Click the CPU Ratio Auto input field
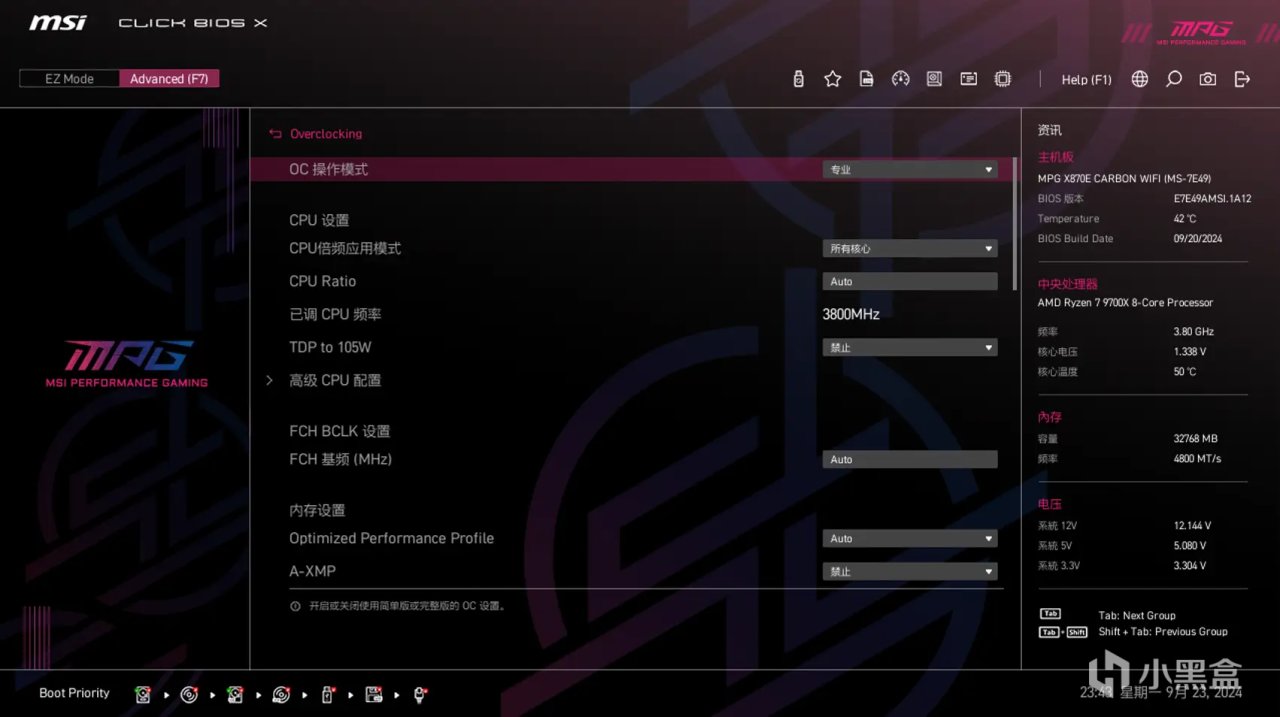This screenshot has height=717, width=1280. 910,282
